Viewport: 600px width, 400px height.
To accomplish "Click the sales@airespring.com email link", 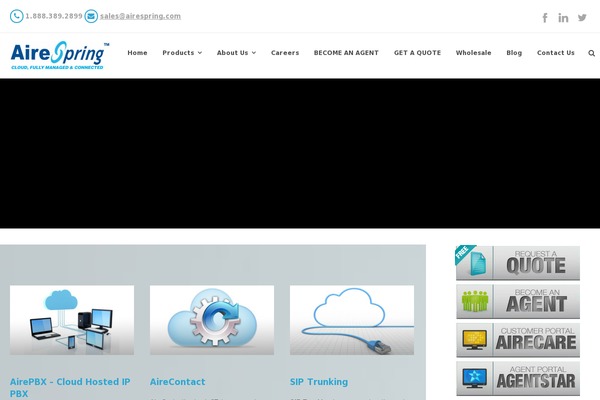I will (140, 16).
